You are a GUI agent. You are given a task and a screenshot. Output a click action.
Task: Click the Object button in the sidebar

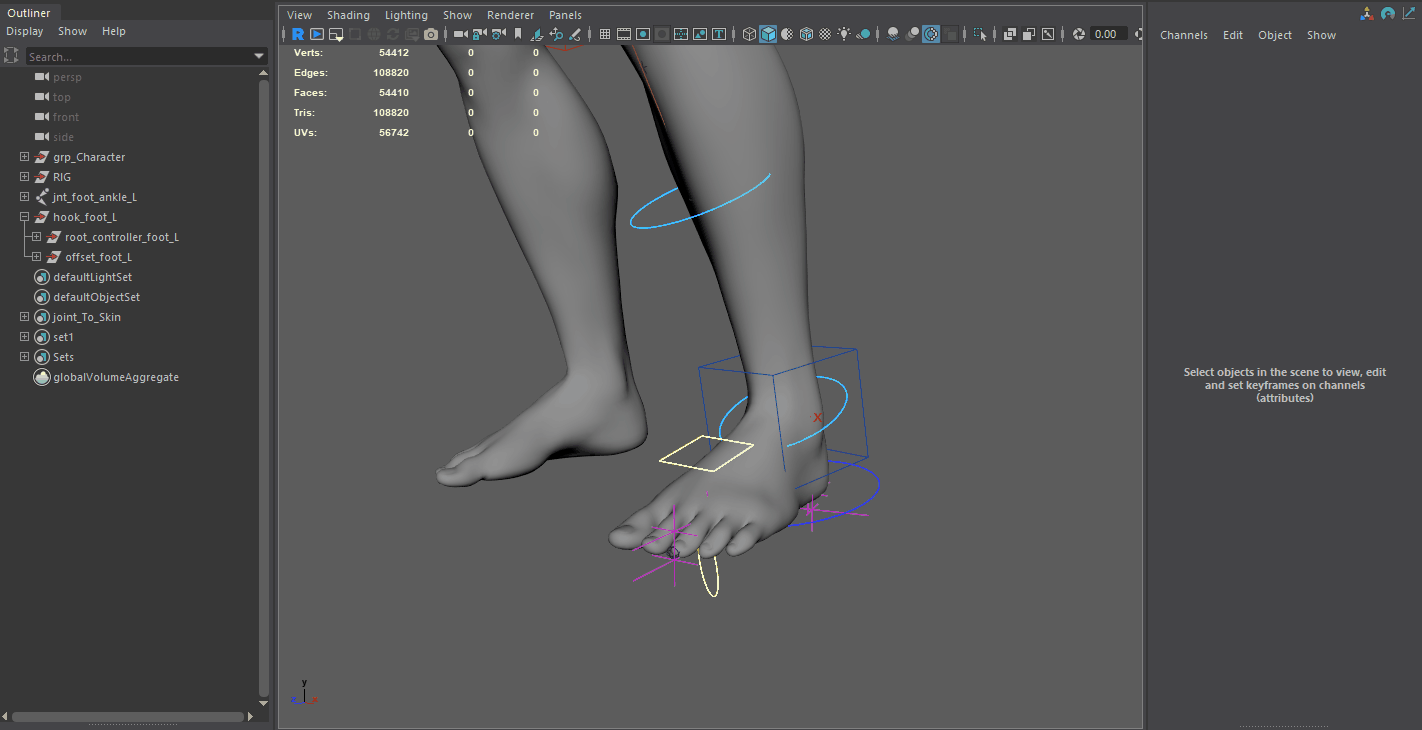click(1275, 35)
